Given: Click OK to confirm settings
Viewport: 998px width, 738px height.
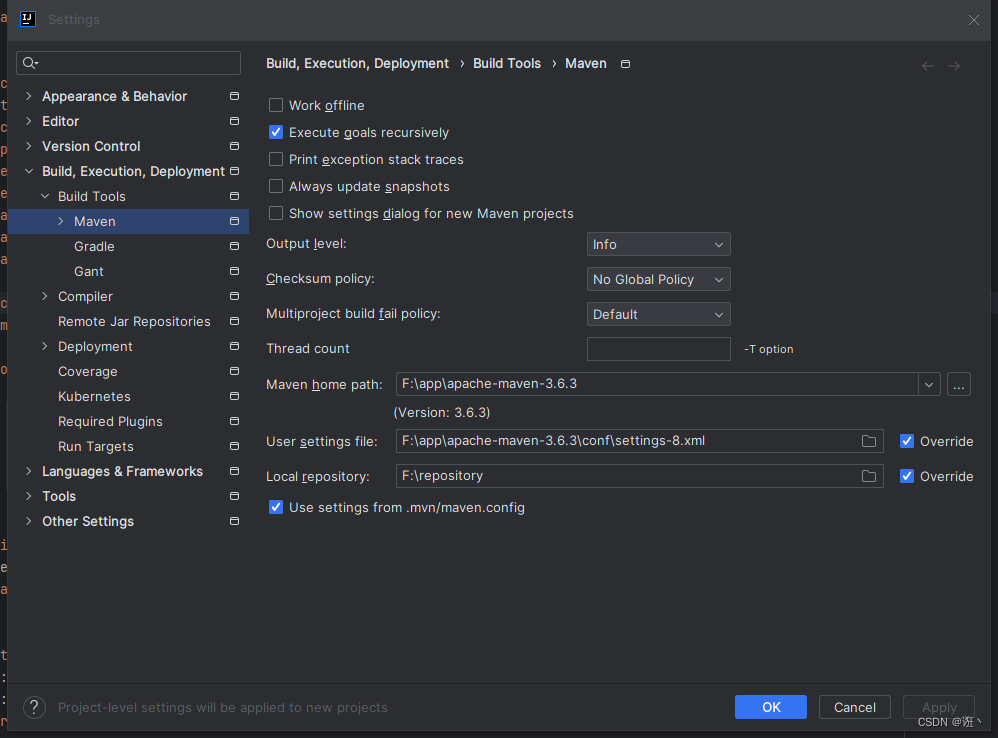Looking at the screenshot, I should (771, 707).
